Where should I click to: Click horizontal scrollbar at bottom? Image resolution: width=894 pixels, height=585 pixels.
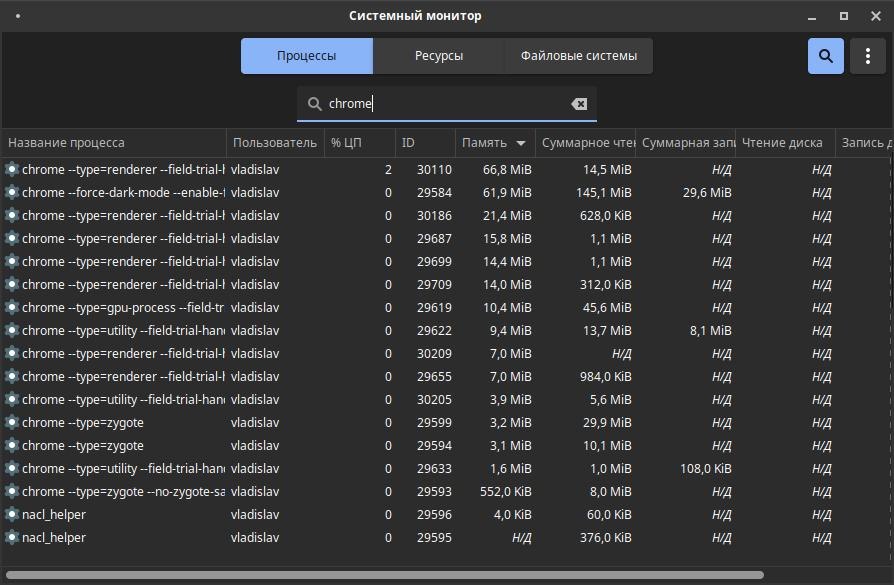[384, 575]
